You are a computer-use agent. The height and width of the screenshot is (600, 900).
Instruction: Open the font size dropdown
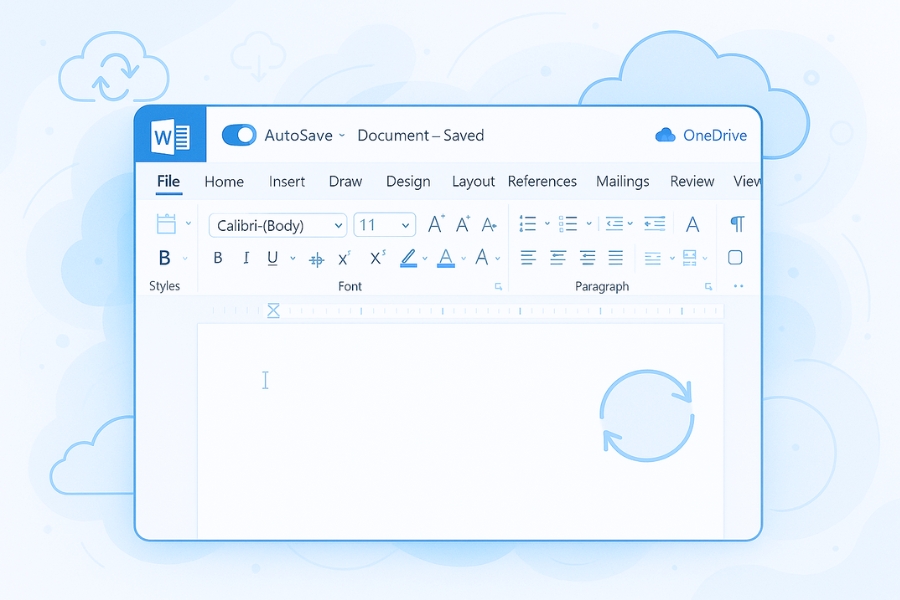384,225
